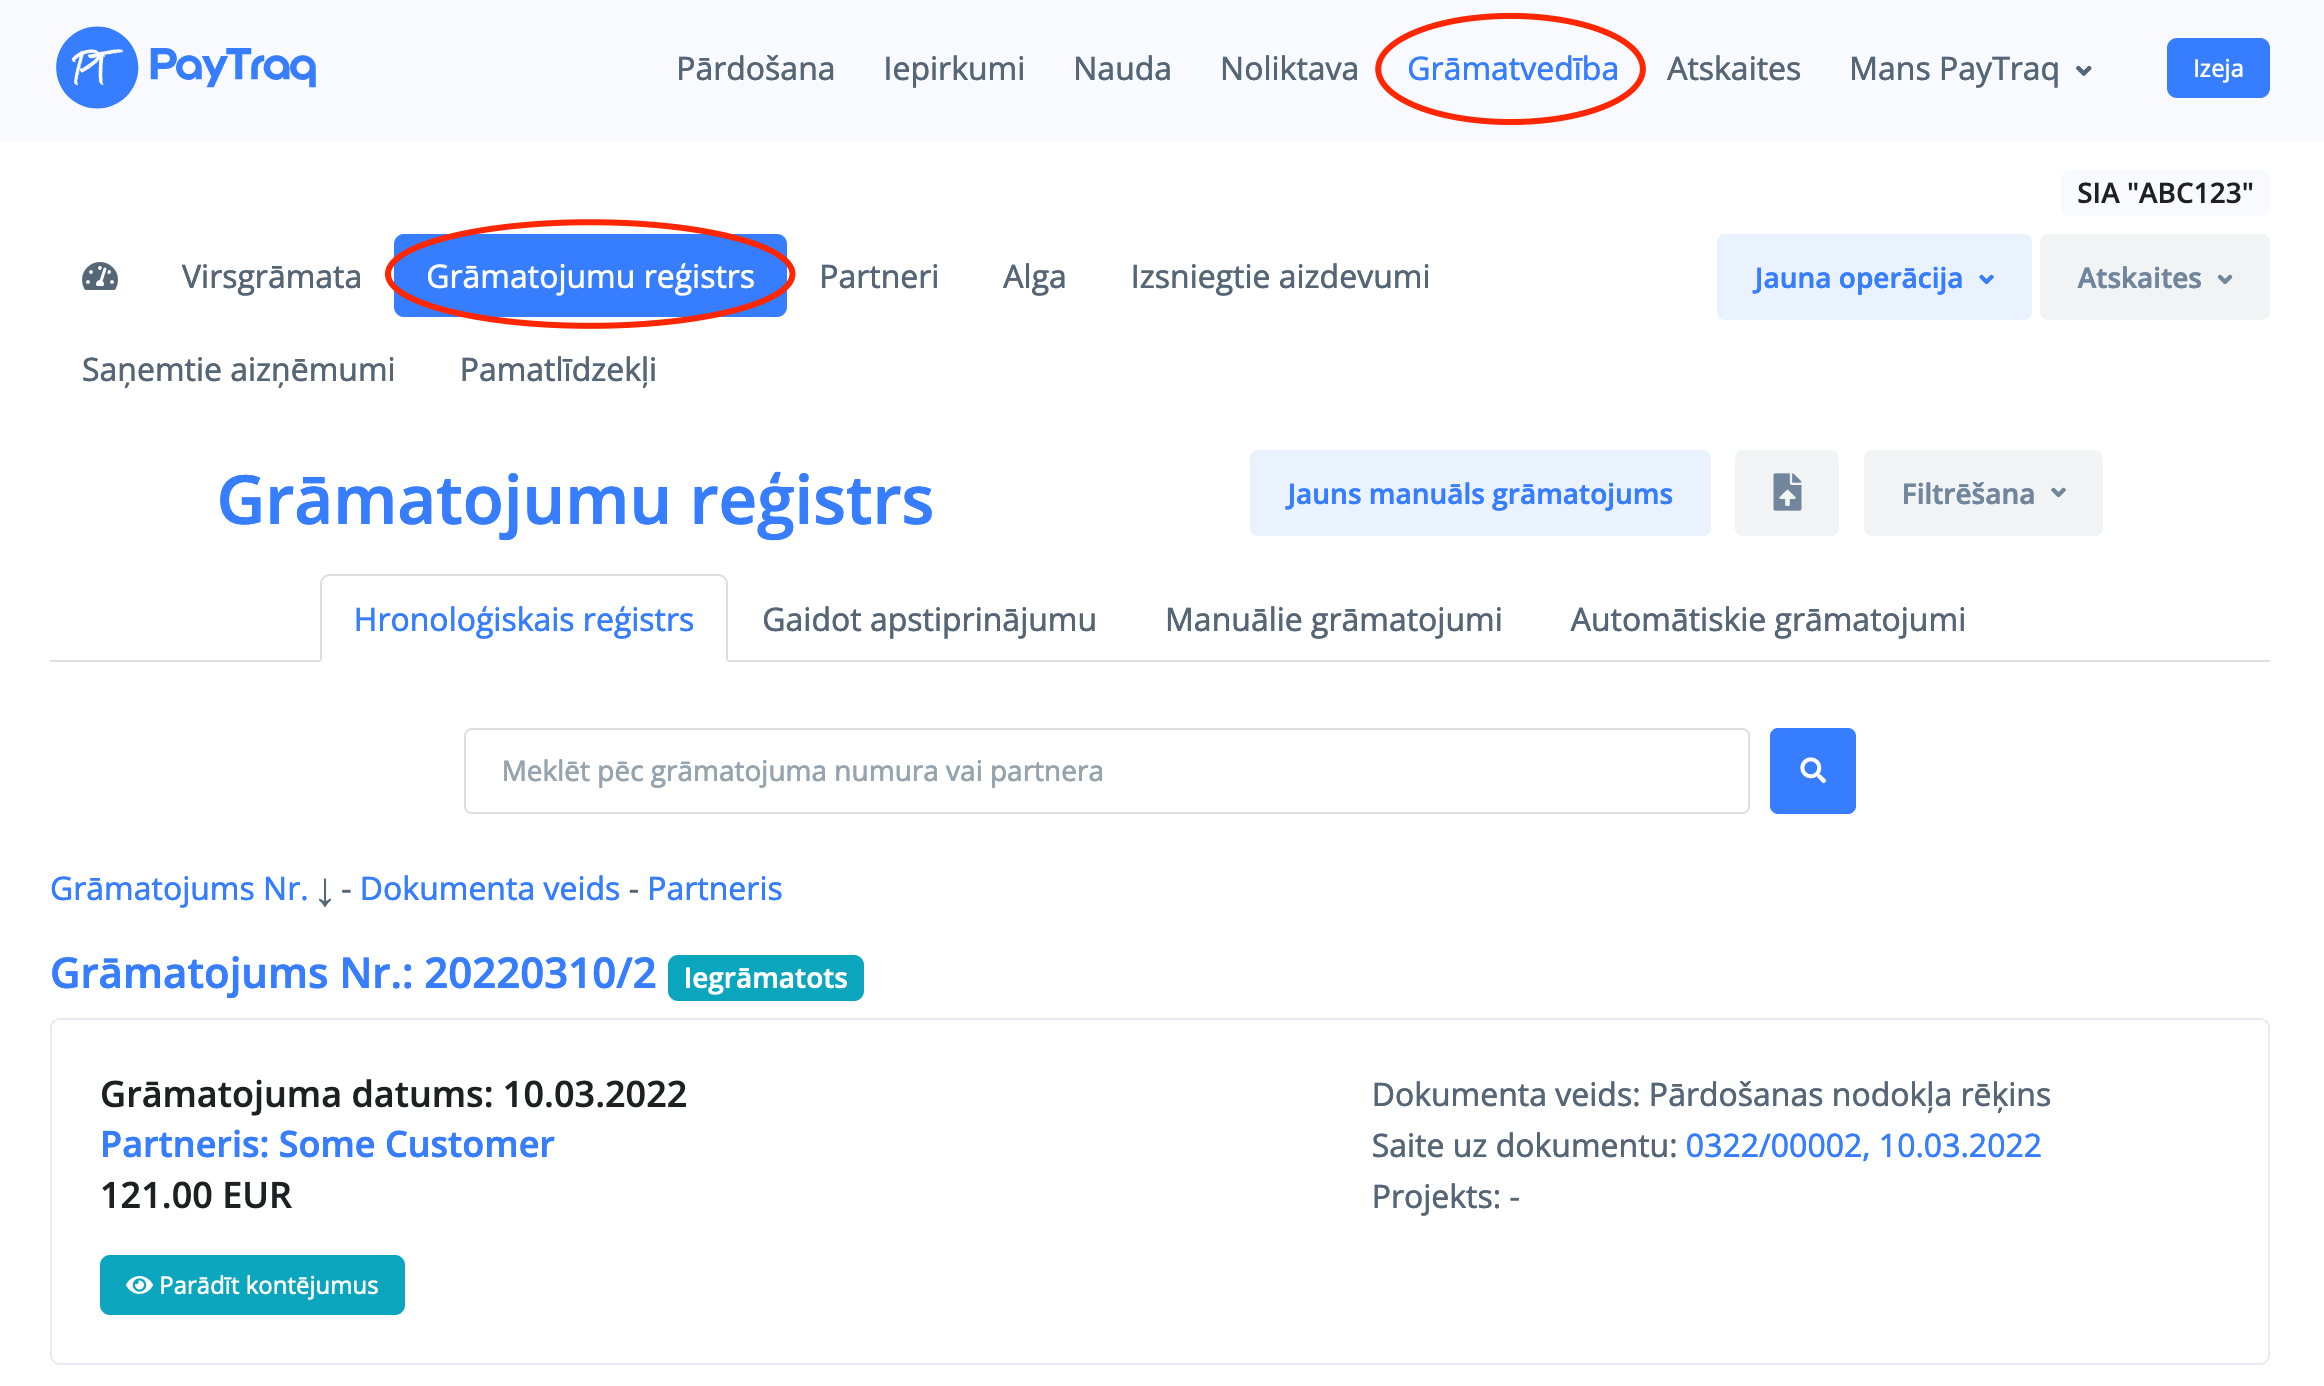Sort by Grāmatojums Nr. link
The width and height of the screenshot is (2324, 1386).
tap(179, 889)
